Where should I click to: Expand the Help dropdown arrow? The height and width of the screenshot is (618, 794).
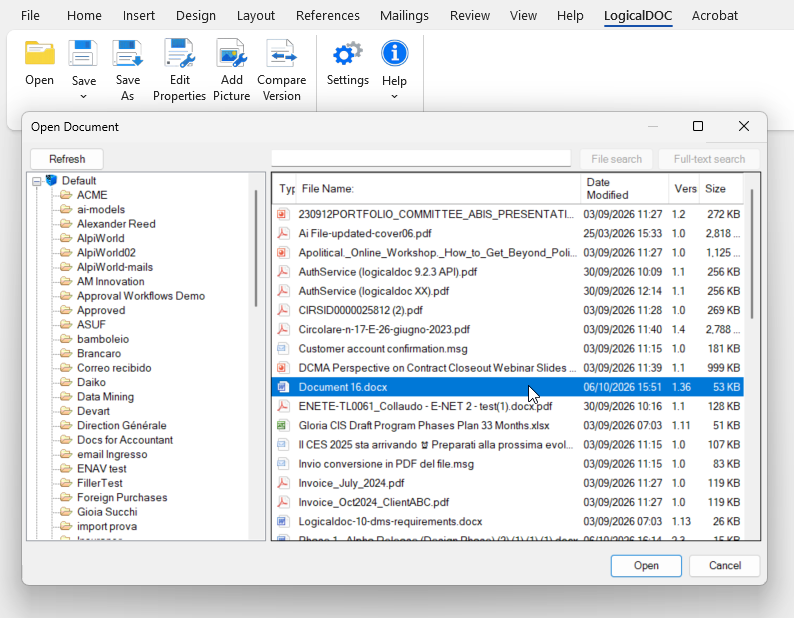point(394,96)
